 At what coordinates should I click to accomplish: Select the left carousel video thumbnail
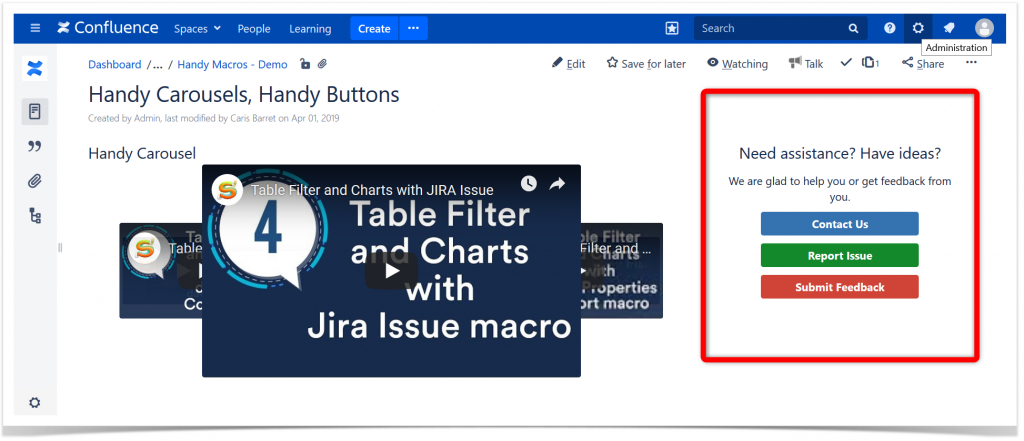(x=161, y=270)
